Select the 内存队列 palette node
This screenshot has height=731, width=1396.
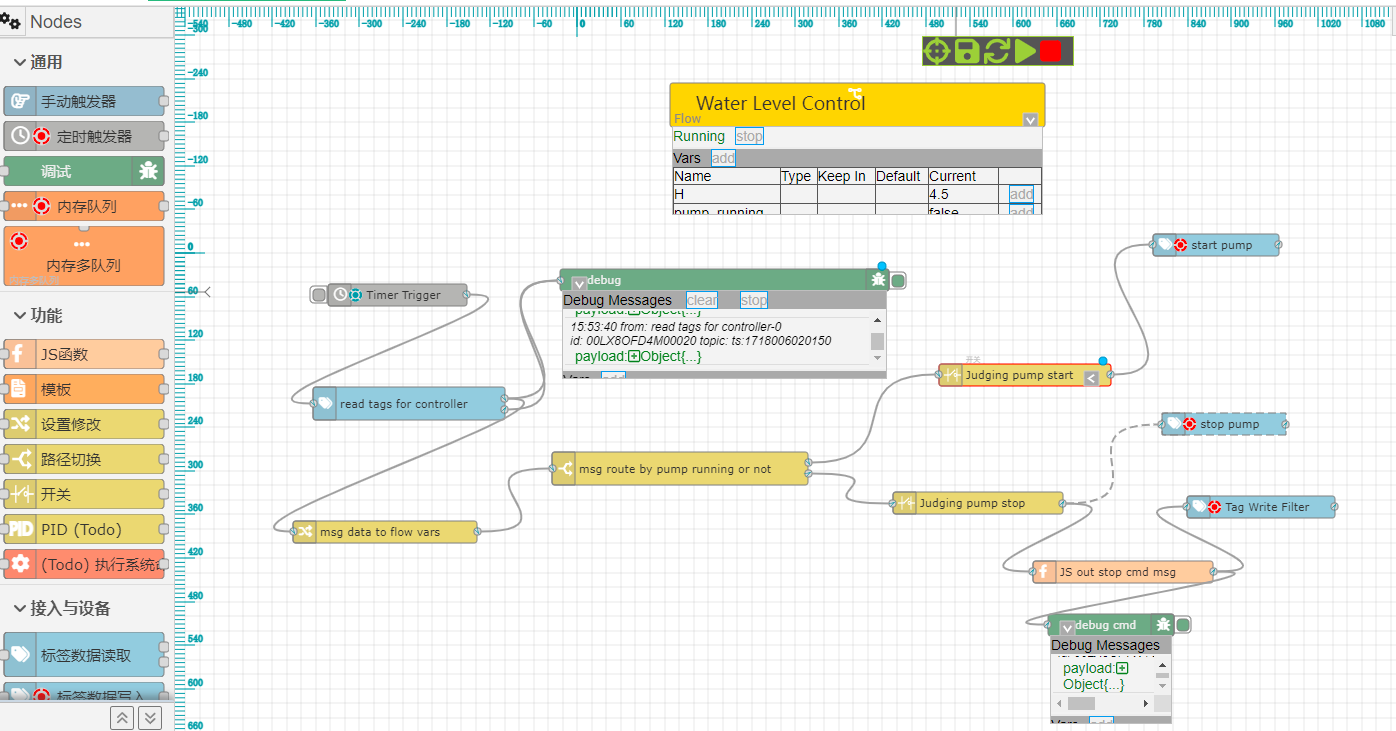(84, 206)
